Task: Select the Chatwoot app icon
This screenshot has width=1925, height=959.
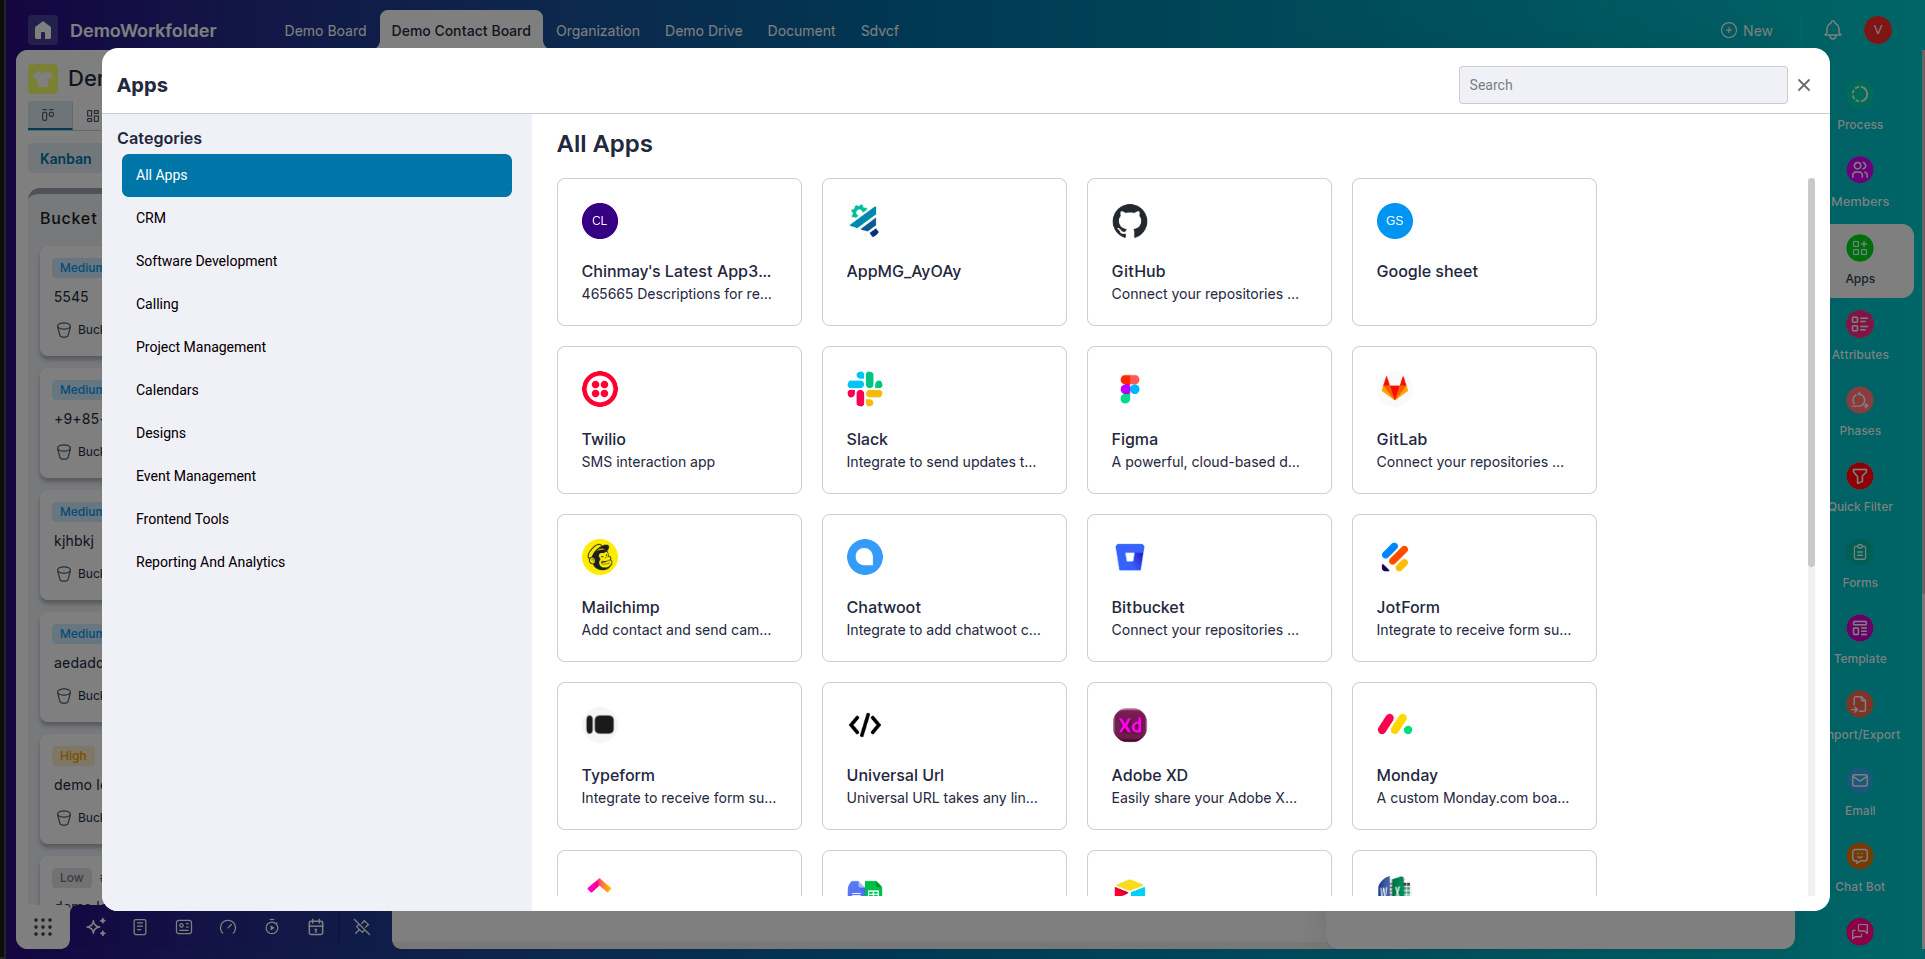Action: (864, 557)
